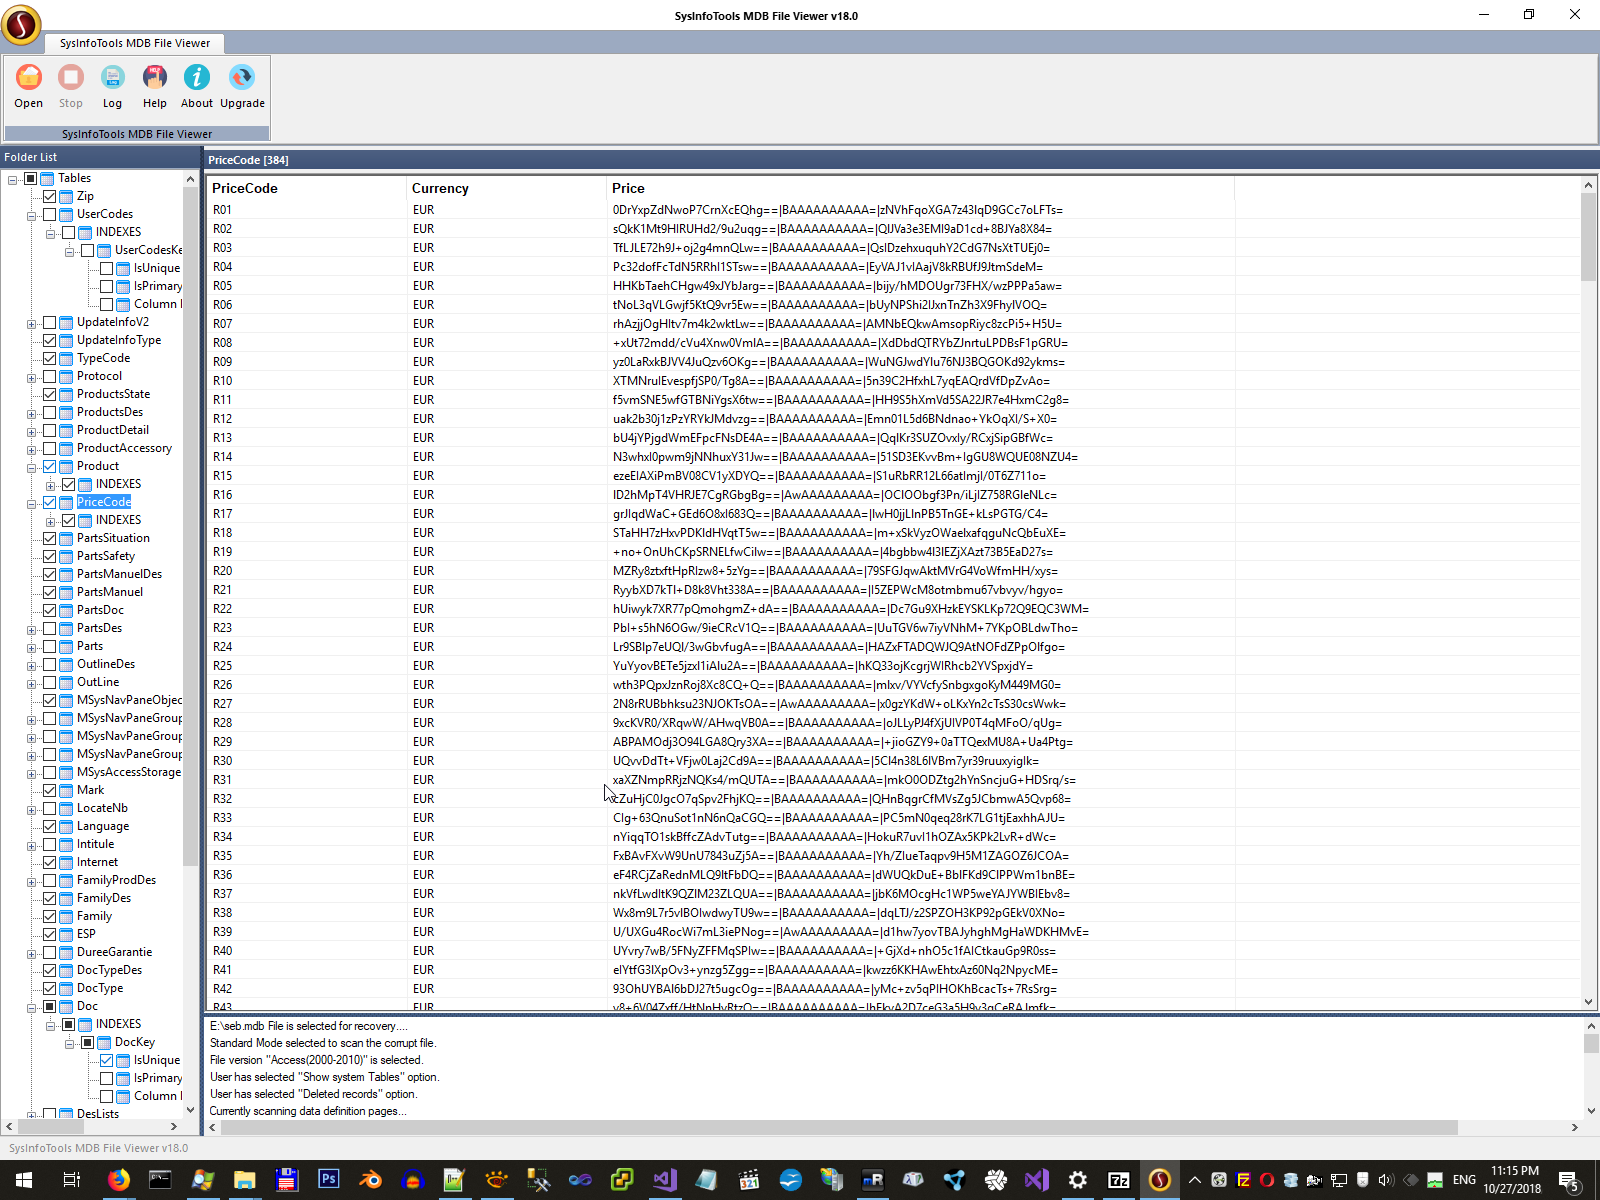Click the horizontal scrollbar below the log
Viewport: 1600px width, 1200px height.
pos(840,1127)
